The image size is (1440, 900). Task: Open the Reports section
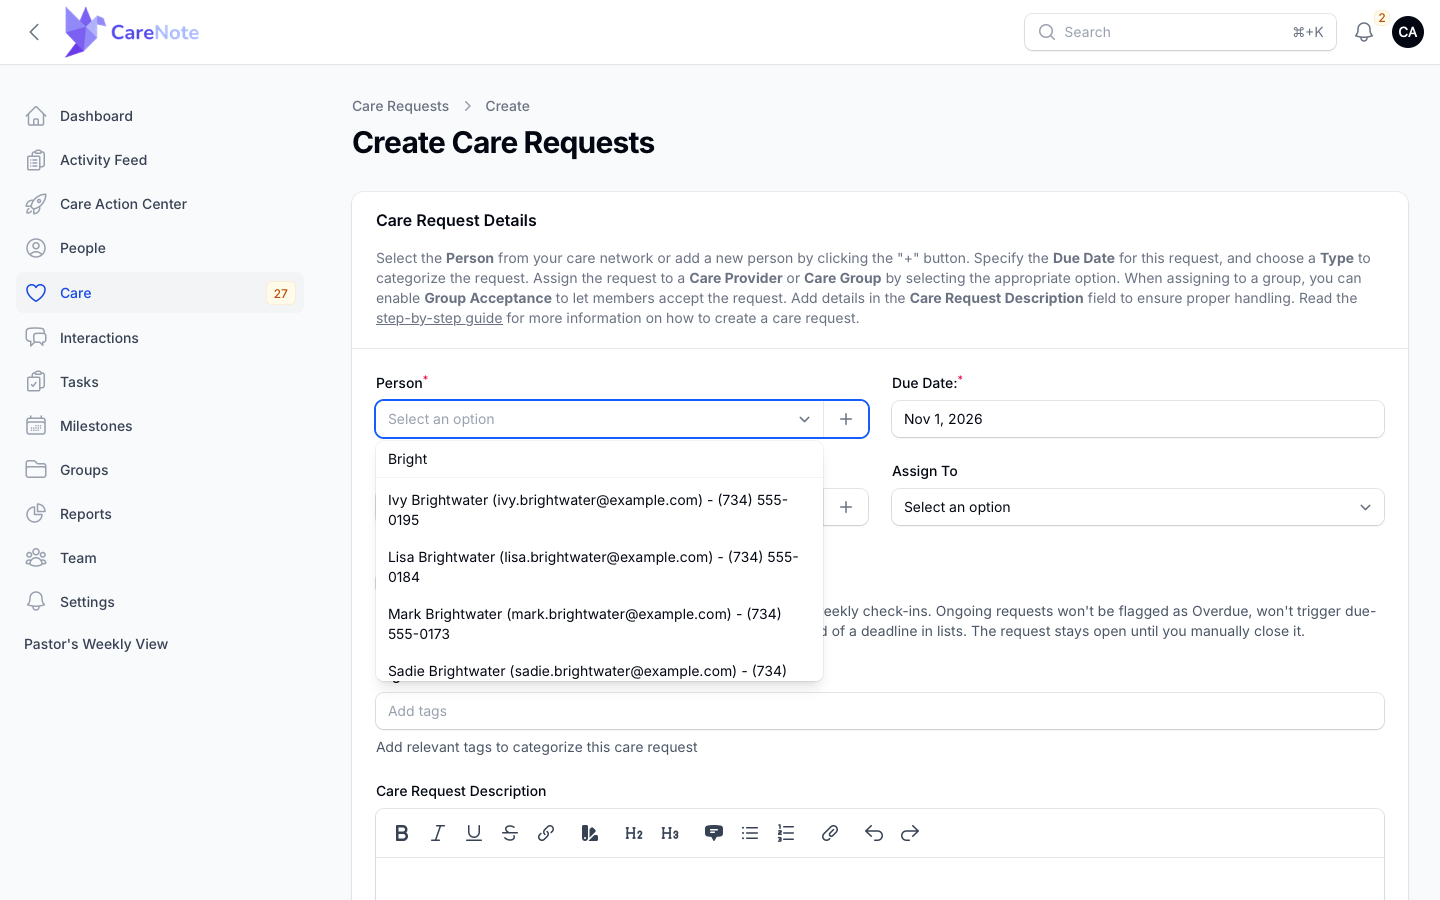[160, 514]
